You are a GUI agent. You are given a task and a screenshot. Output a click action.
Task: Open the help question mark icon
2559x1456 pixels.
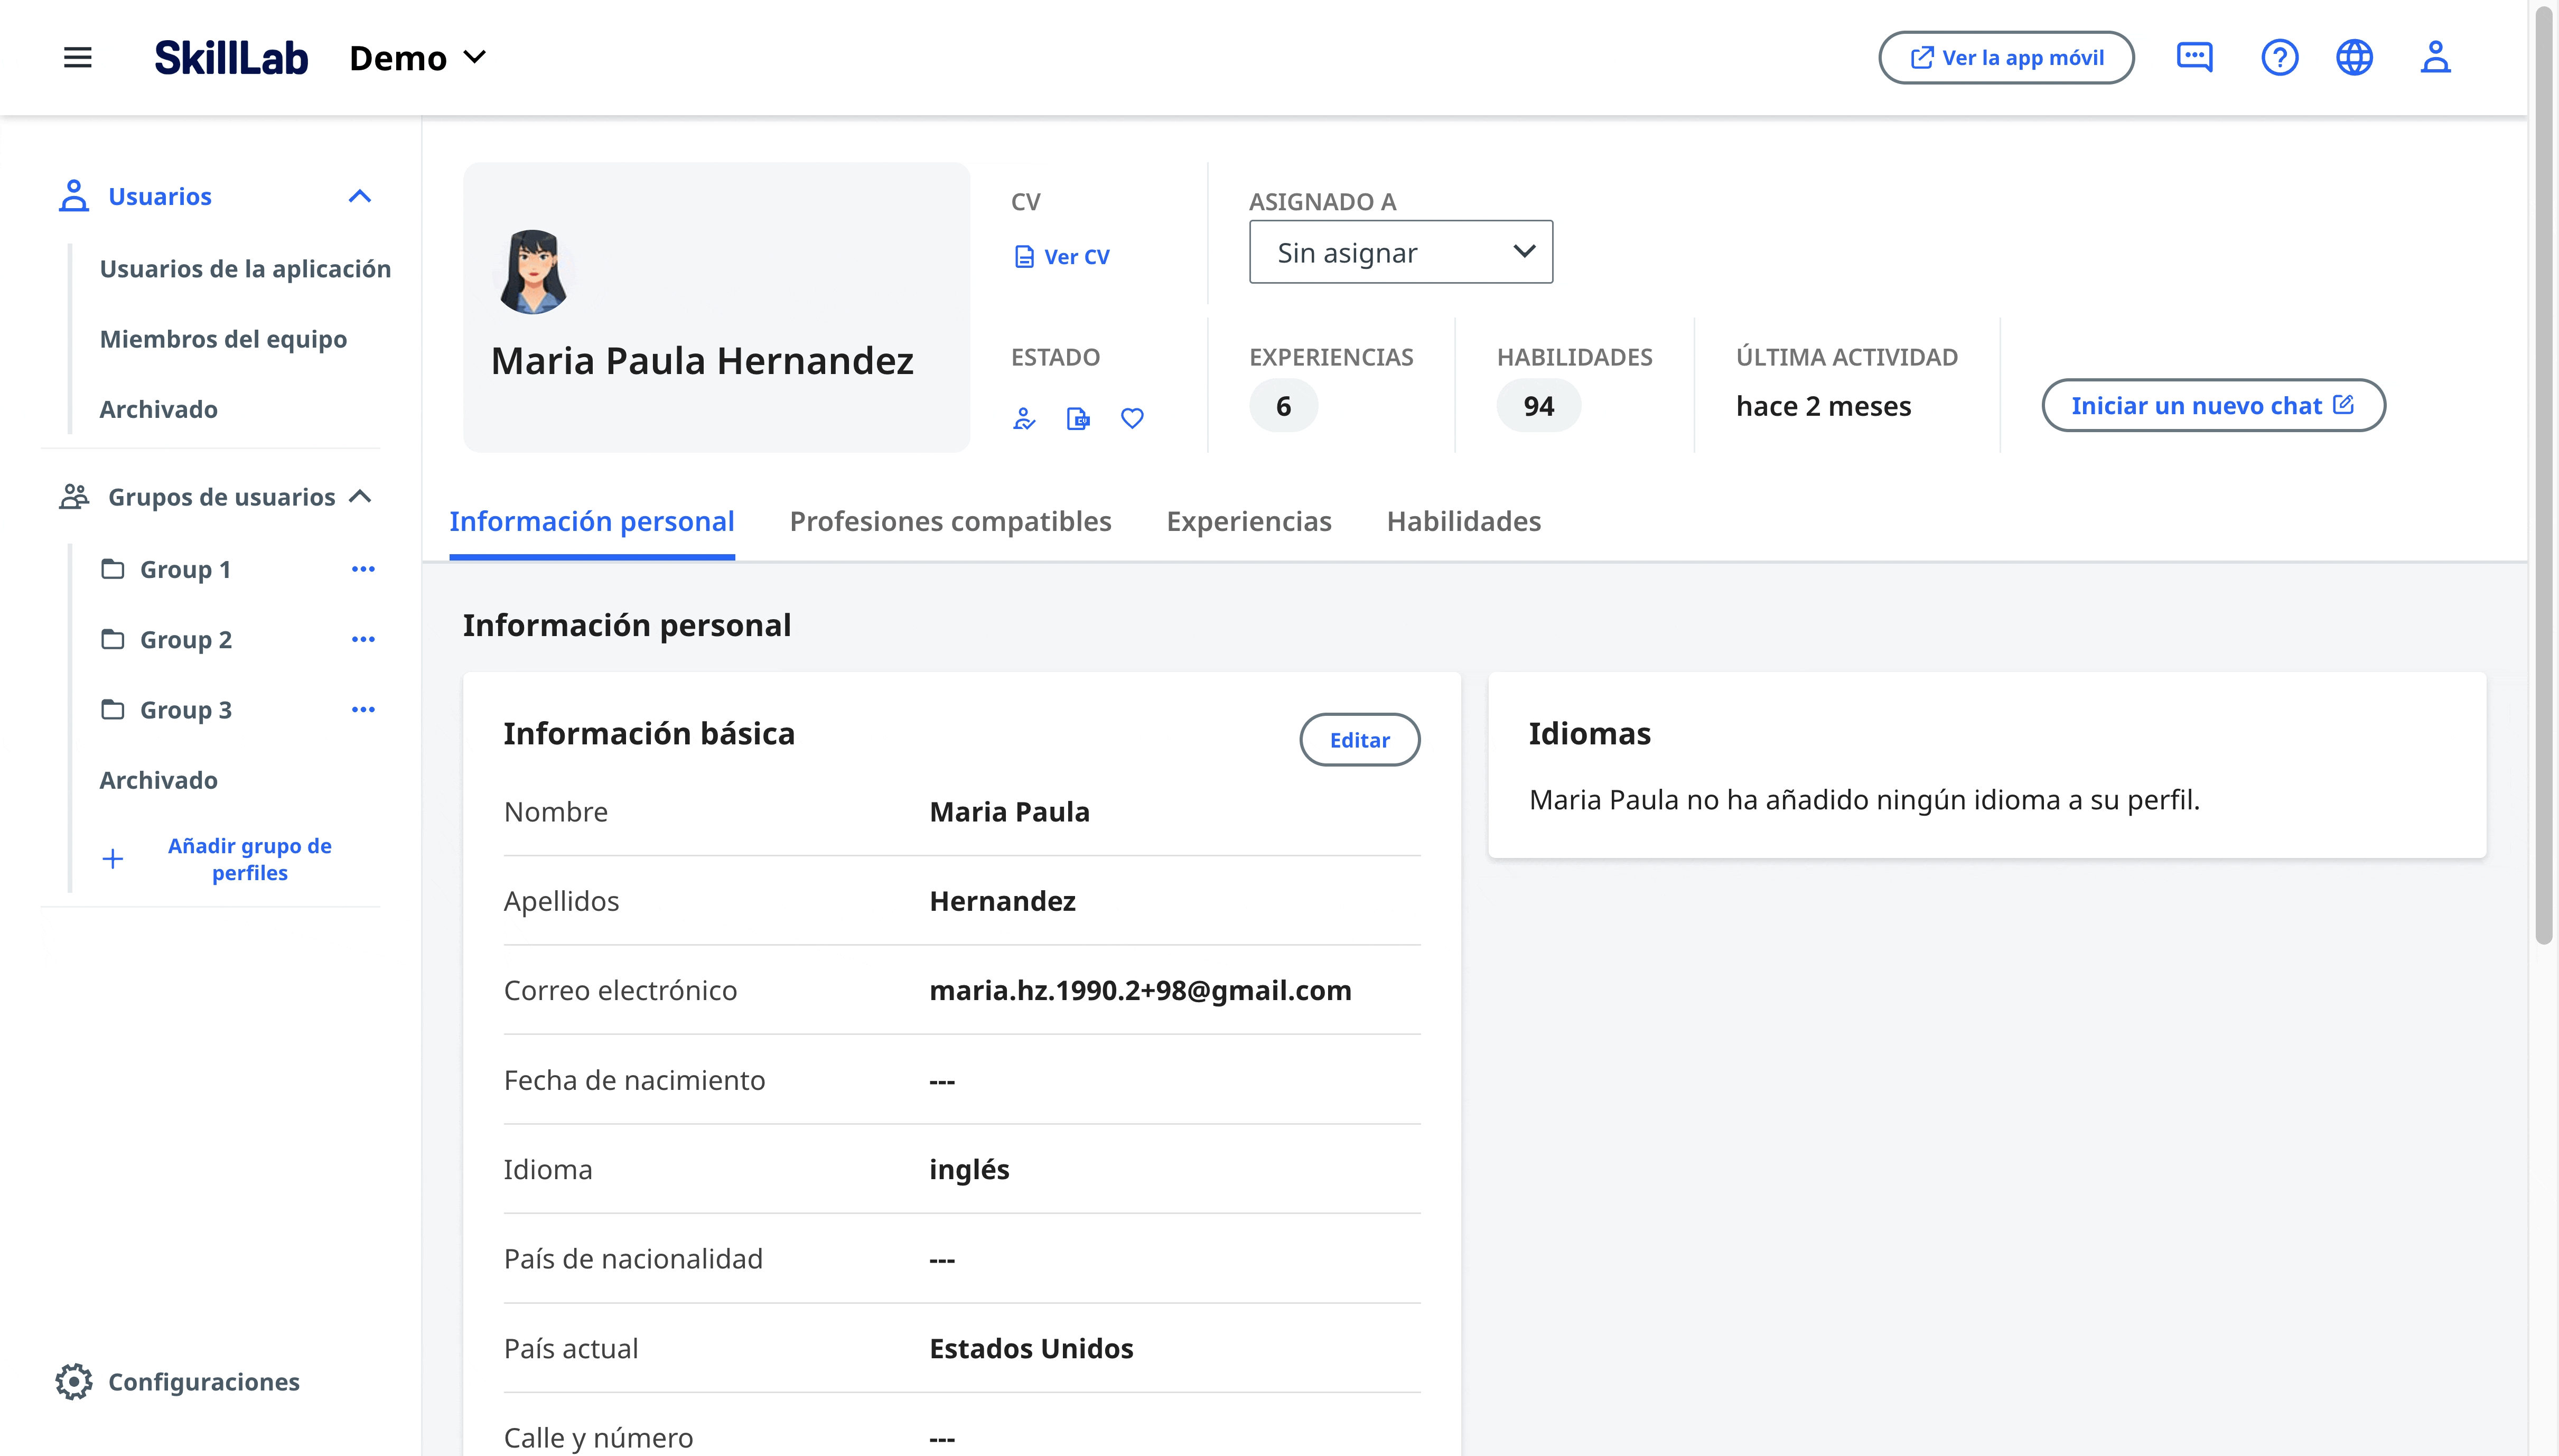2279,58
